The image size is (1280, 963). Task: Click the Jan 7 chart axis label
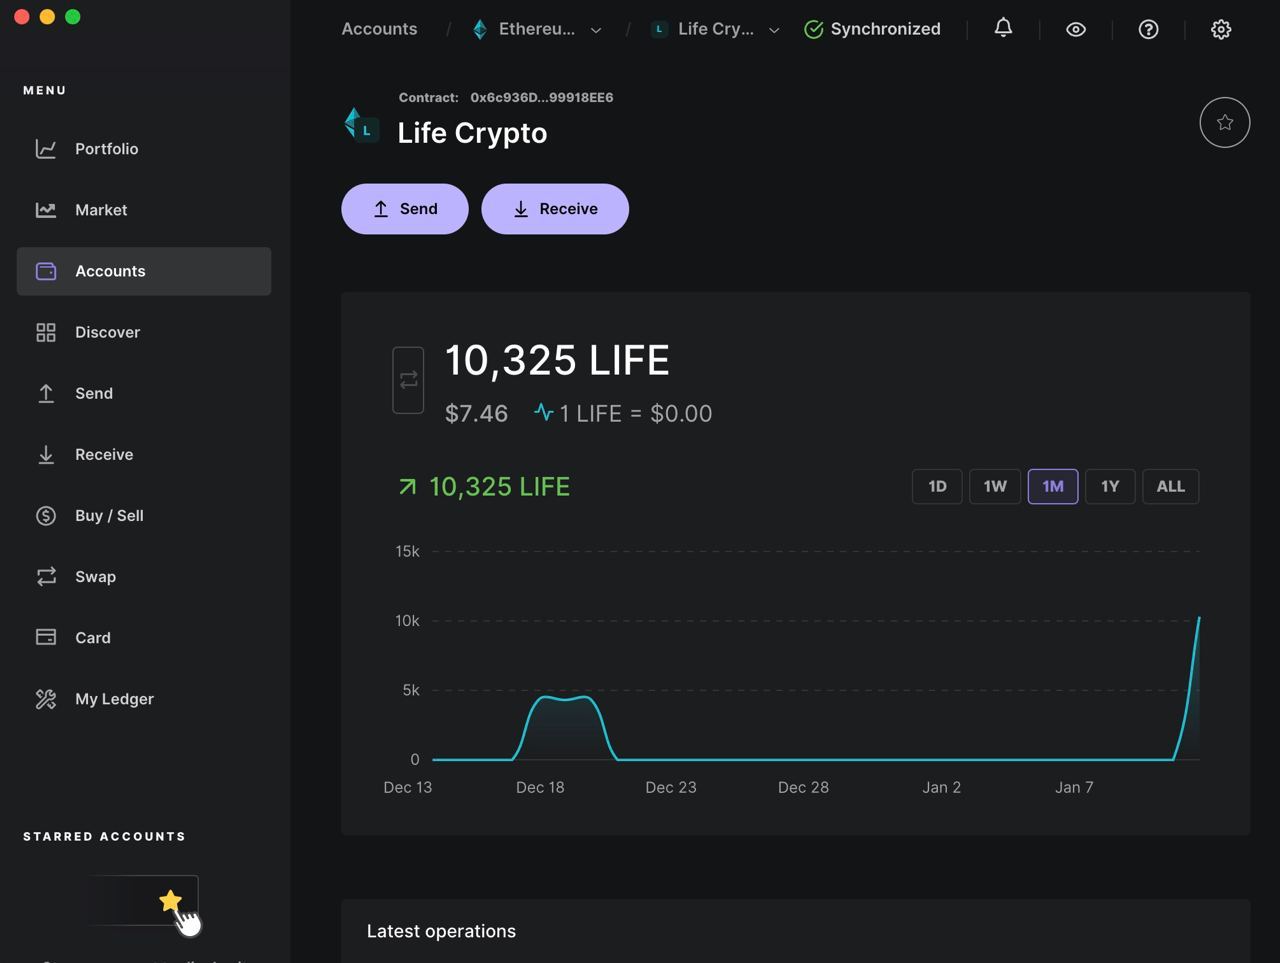pos(1074,787)
